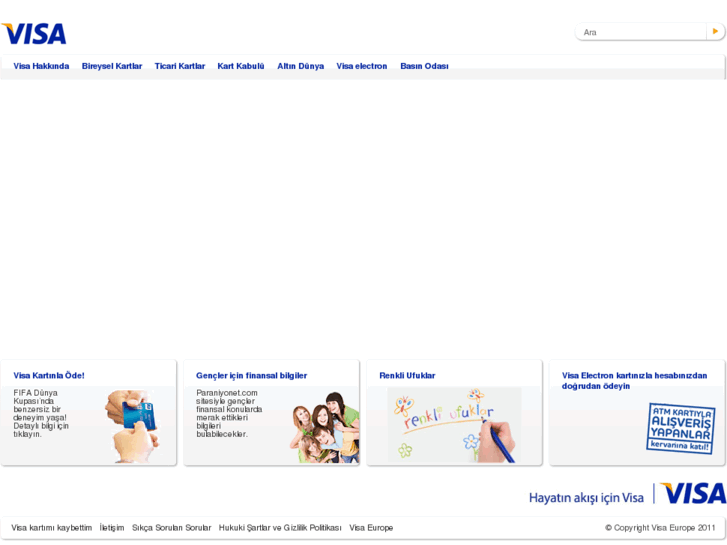
Task: Open the Renkli Ufuklar heading link
Action: click(x=407, y=375)
